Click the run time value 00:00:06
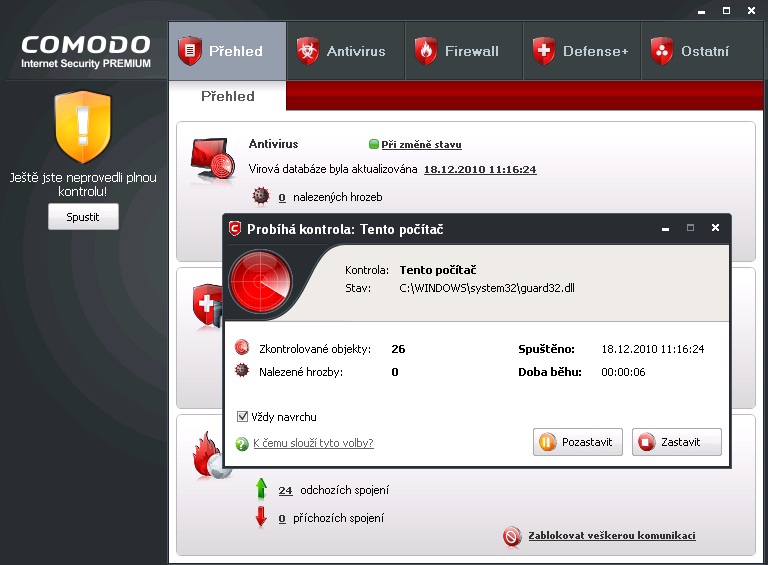 point(623,372)
